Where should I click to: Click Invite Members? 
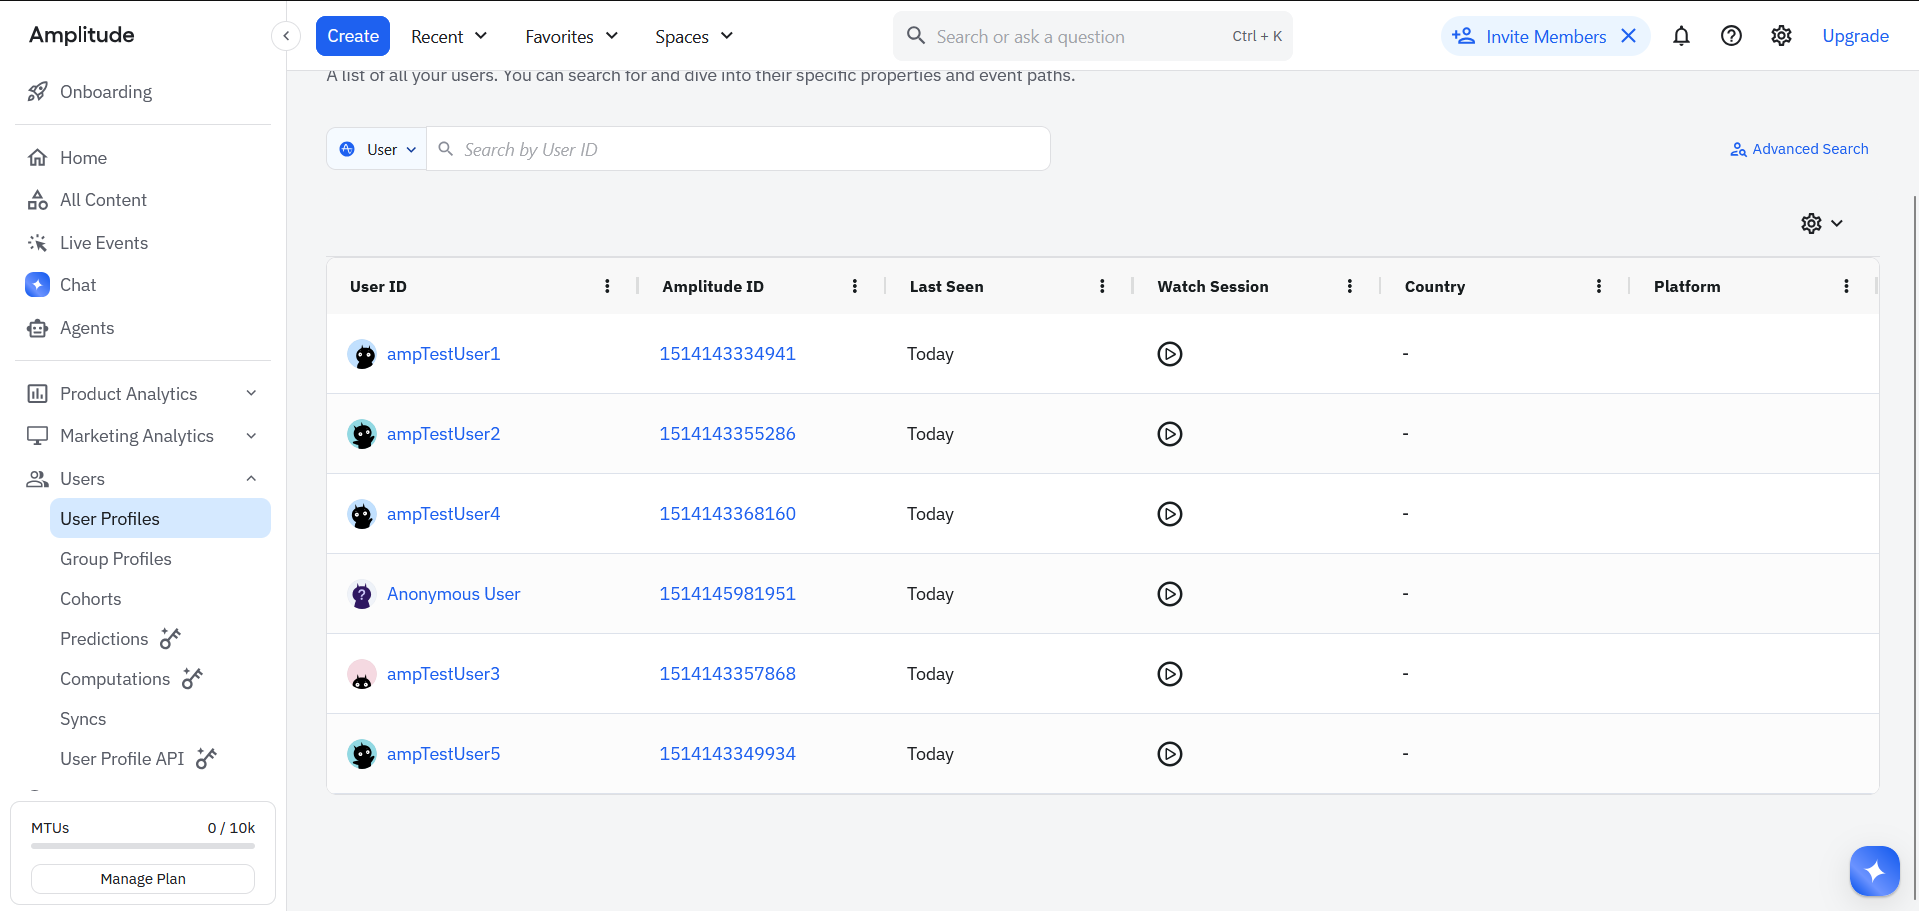point(1530,36)
